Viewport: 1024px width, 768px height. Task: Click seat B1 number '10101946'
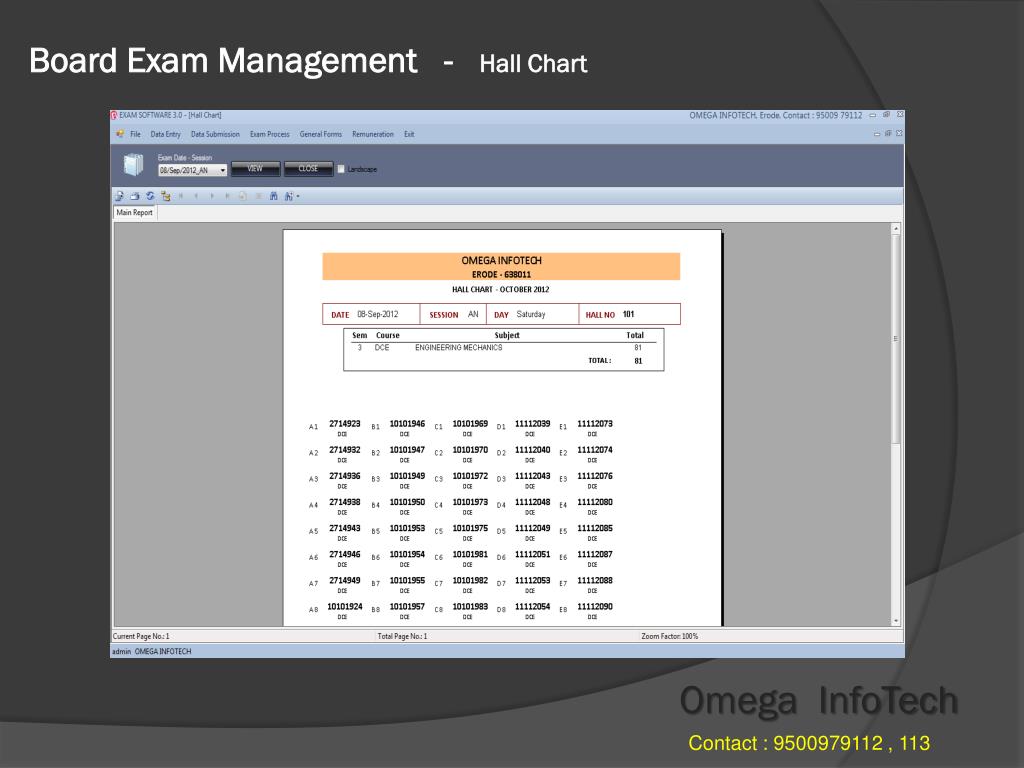408,424
